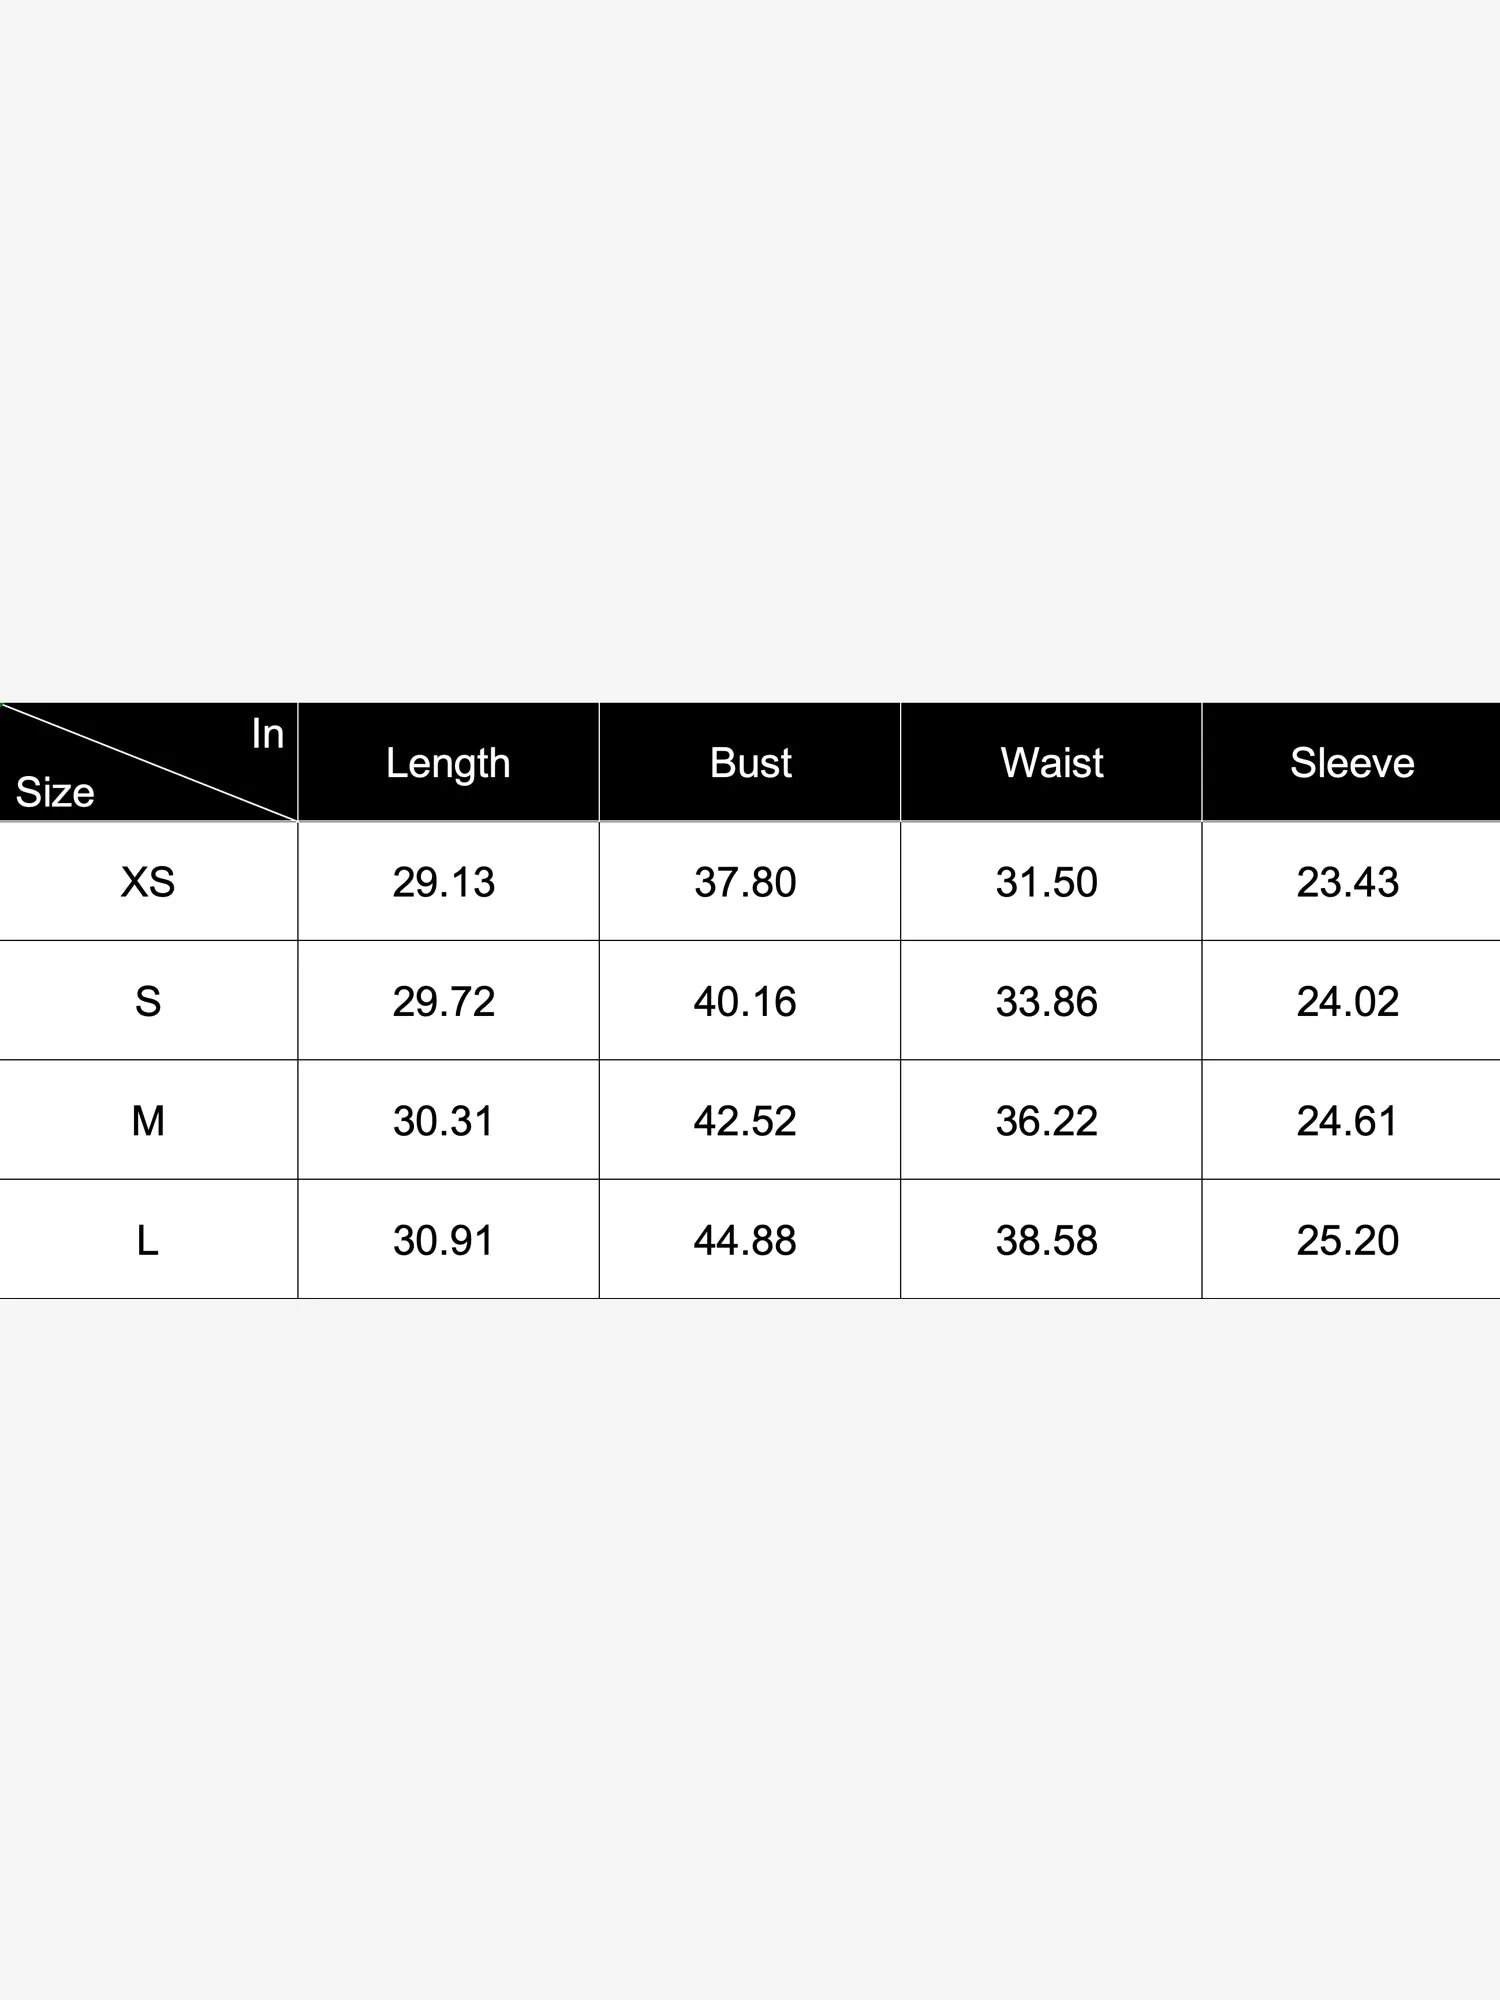The image size is (1500, 2000).
Task: Click the XS length value 29.13
Action: tap(443, 882)
